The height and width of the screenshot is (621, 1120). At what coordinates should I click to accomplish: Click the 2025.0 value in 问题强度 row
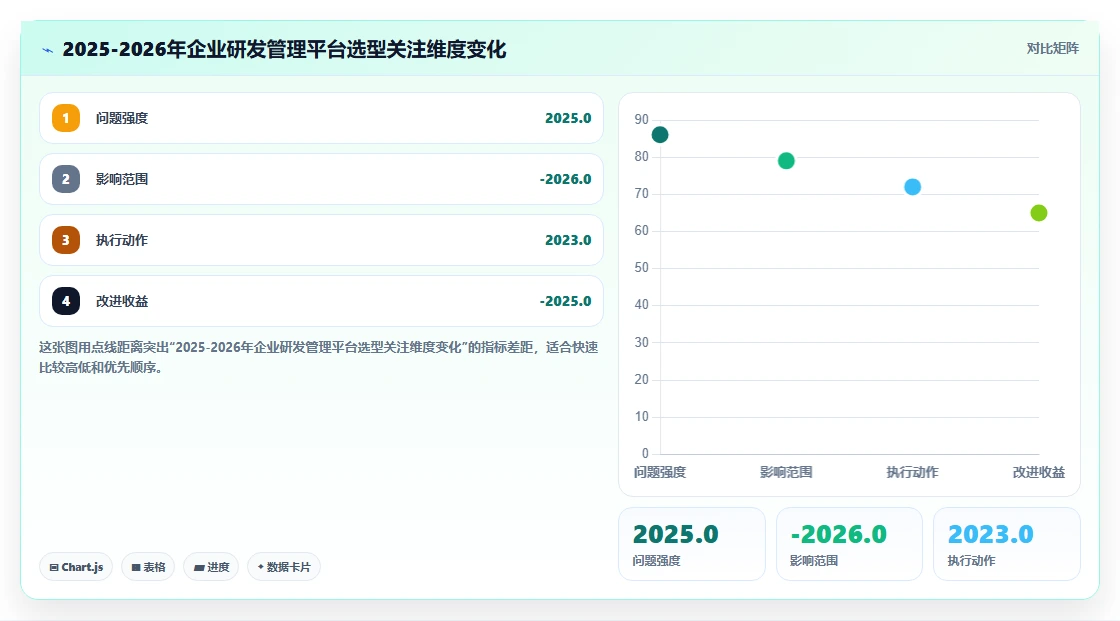click(568, 118)
